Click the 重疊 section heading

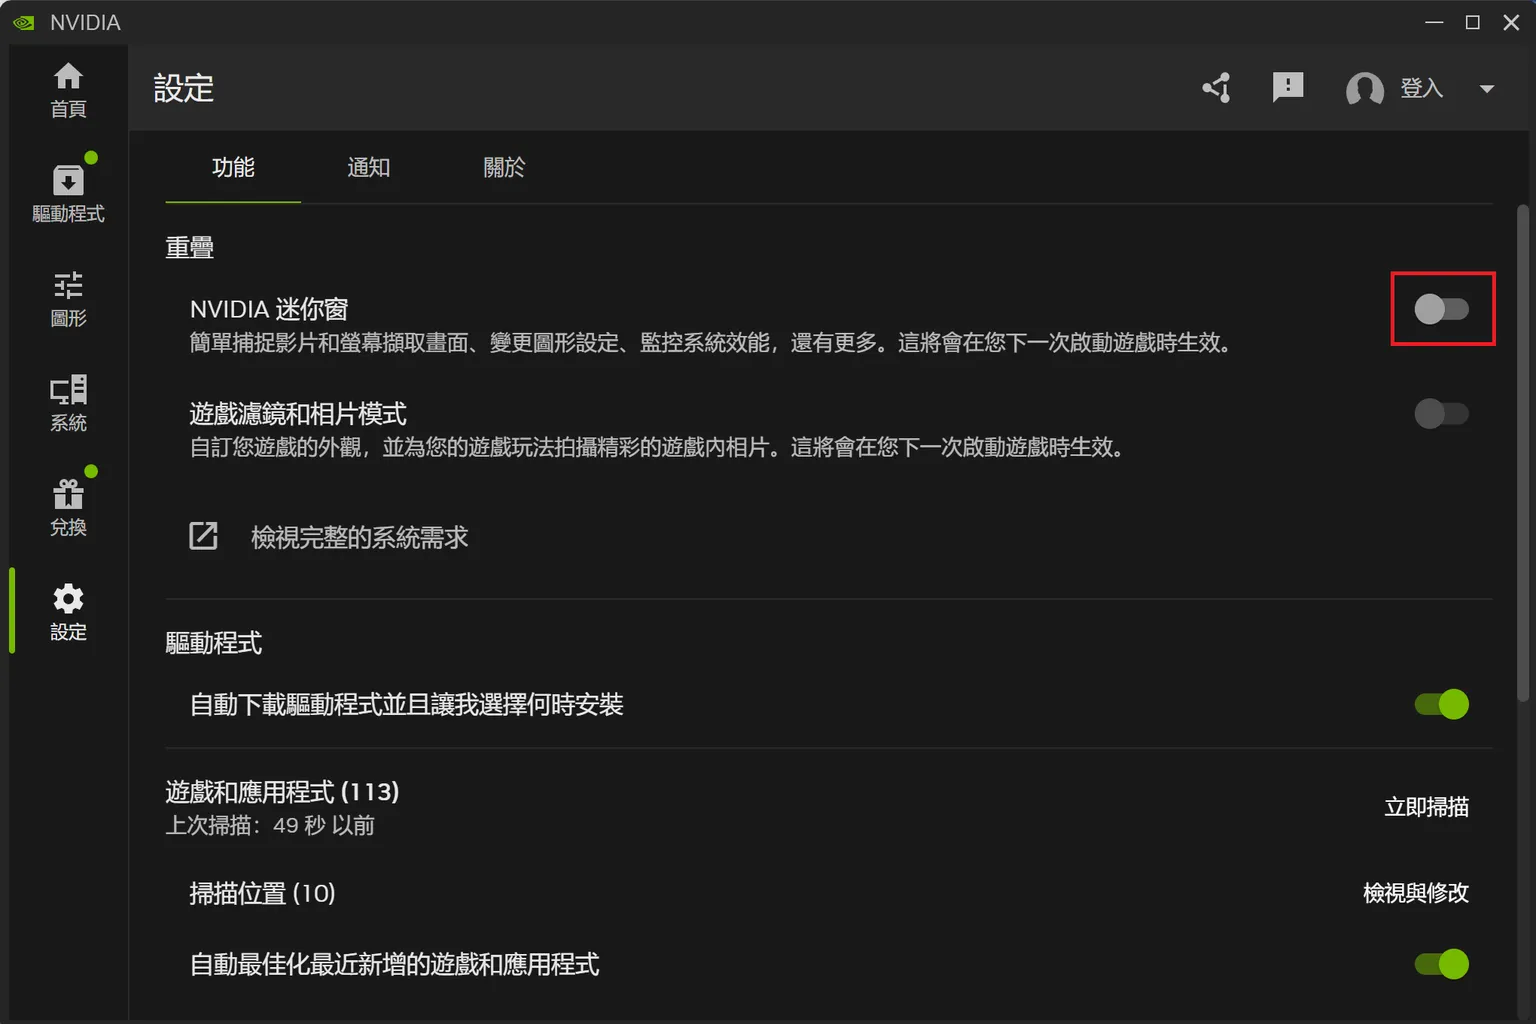click(x=190, y=247)
